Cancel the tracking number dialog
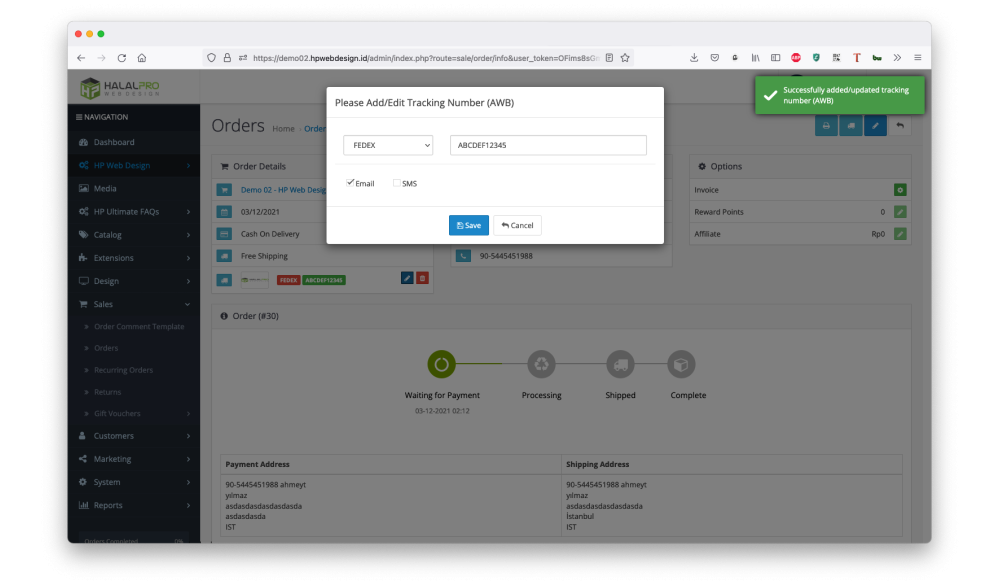 coord(517,226)
